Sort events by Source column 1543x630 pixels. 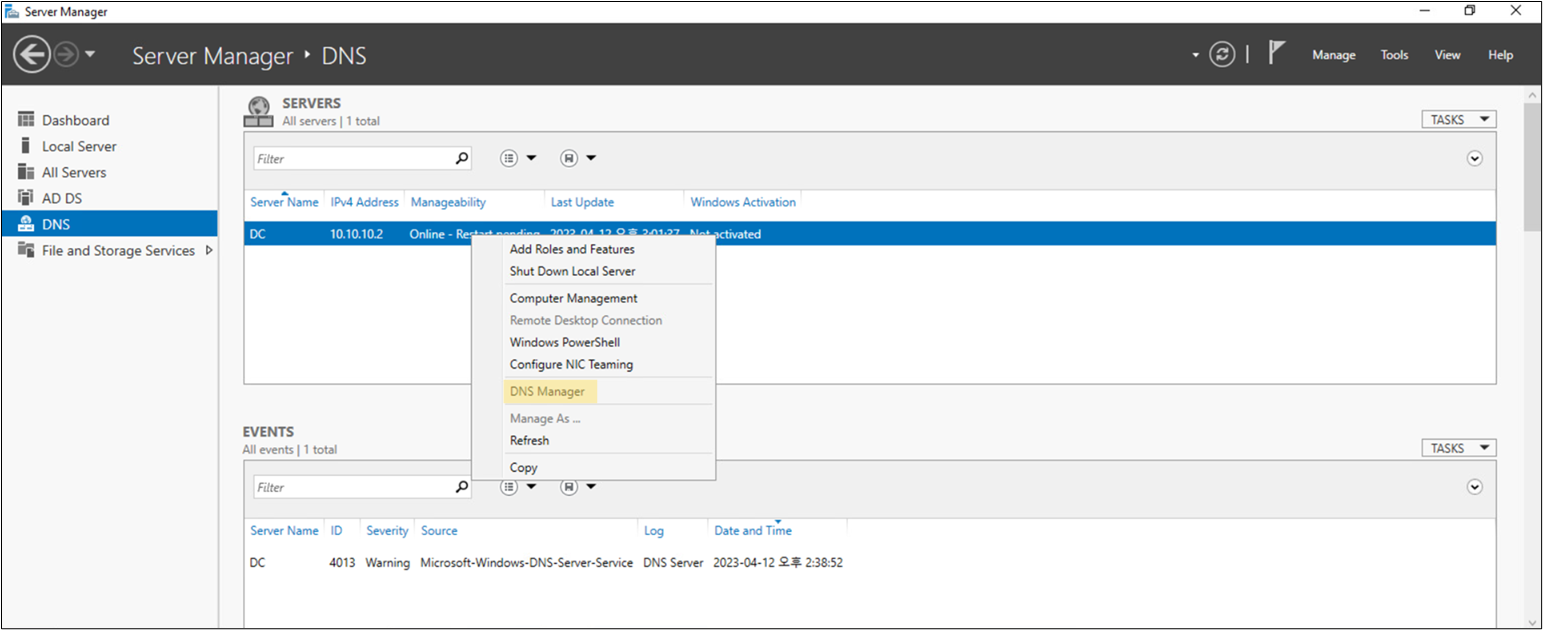coord(439,531)
